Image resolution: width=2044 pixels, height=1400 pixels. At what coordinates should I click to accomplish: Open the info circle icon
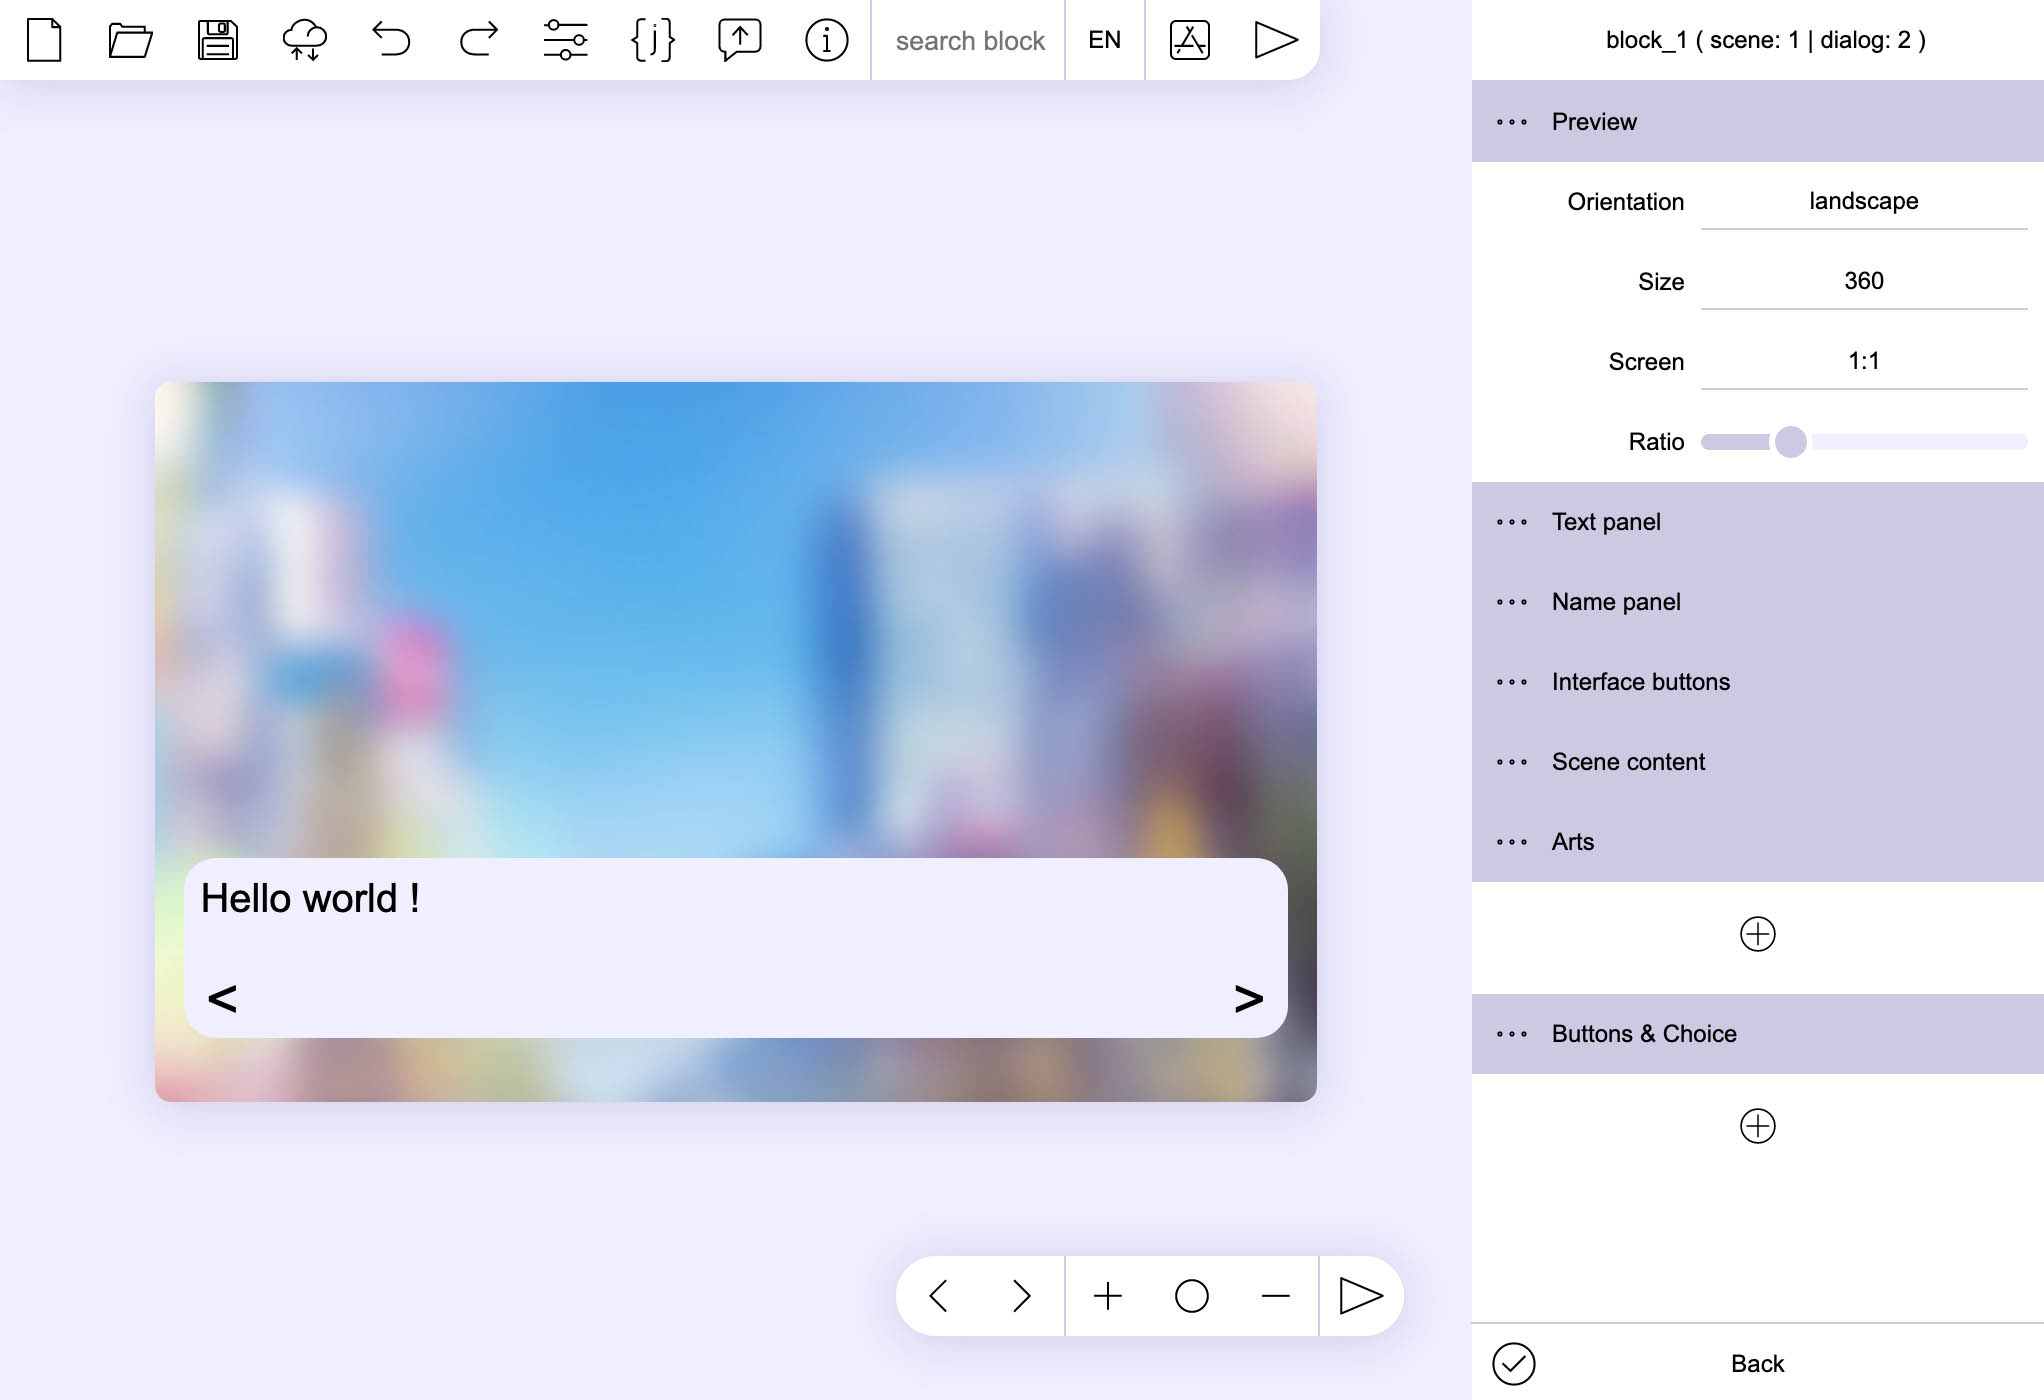coord(826,40)
